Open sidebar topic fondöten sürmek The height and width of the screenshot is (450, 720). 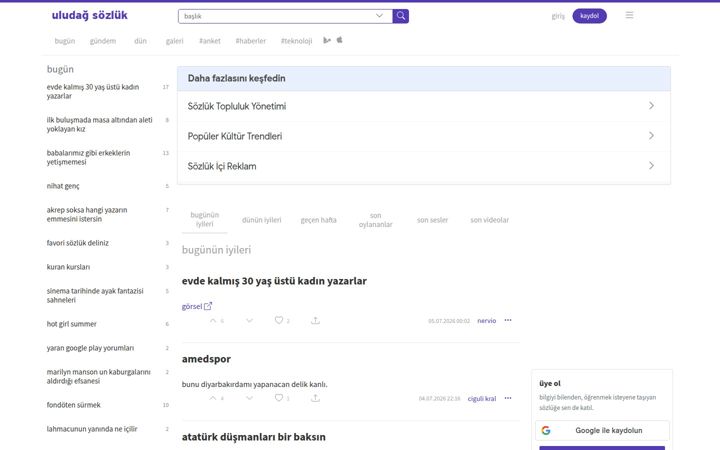click(73, 405)
